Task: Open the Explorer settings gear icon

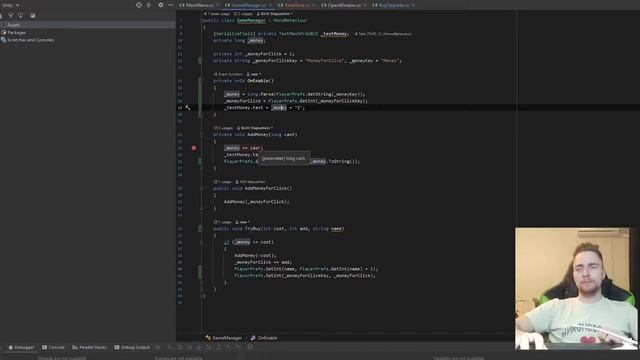Action: coord(161,5)
